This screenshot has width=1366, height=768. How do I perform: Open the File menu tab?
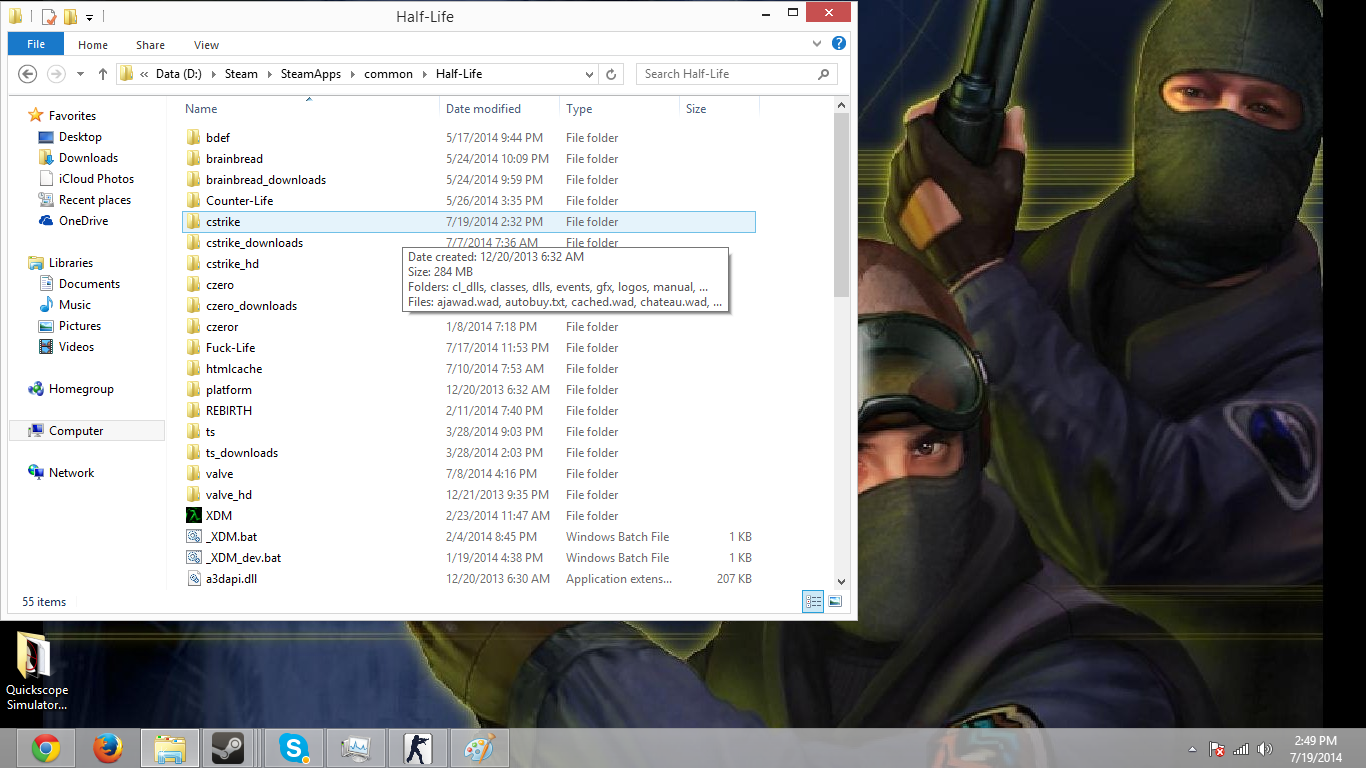pyautogui.click(x=36, y=44)
